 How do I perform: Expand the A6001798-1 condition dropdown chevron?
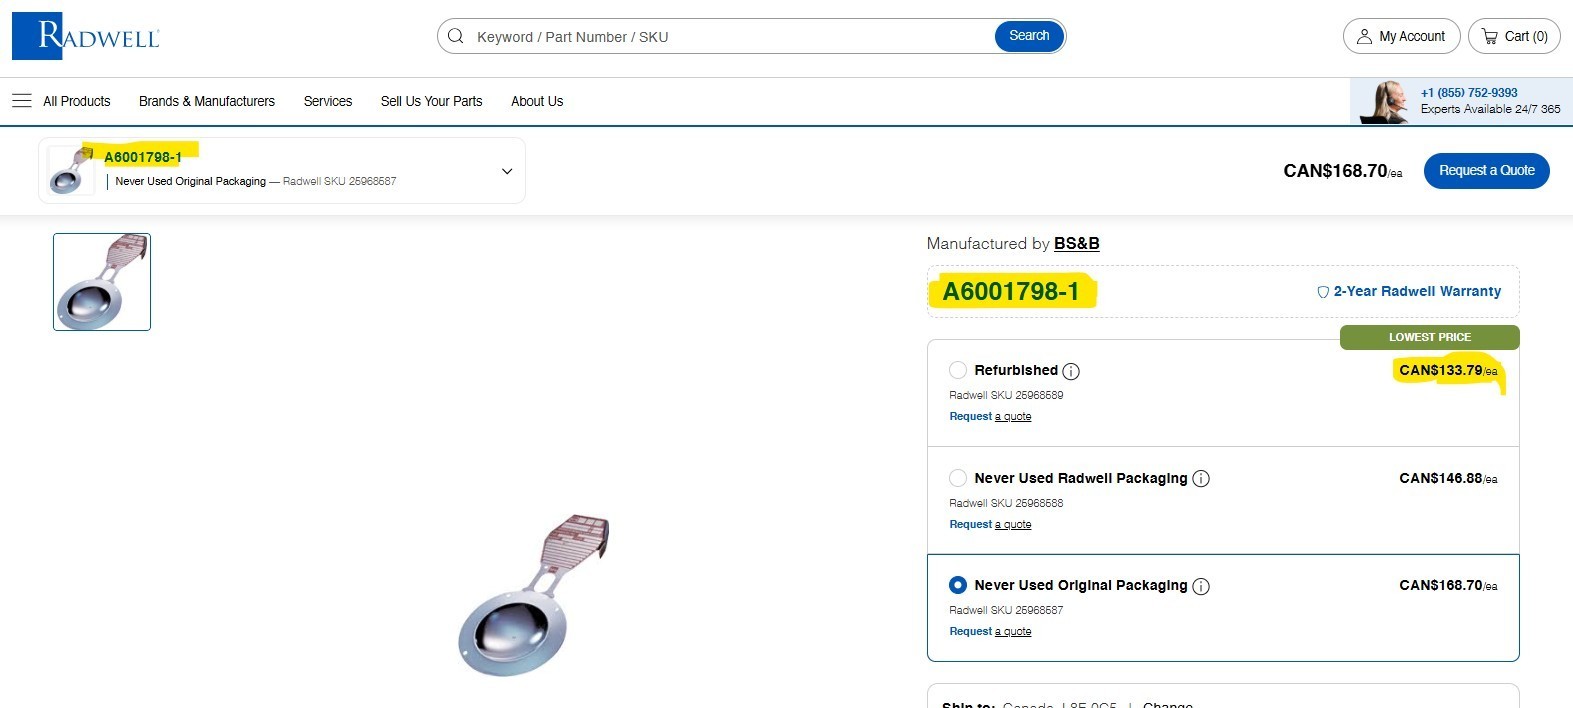click(x=507, y=171)
